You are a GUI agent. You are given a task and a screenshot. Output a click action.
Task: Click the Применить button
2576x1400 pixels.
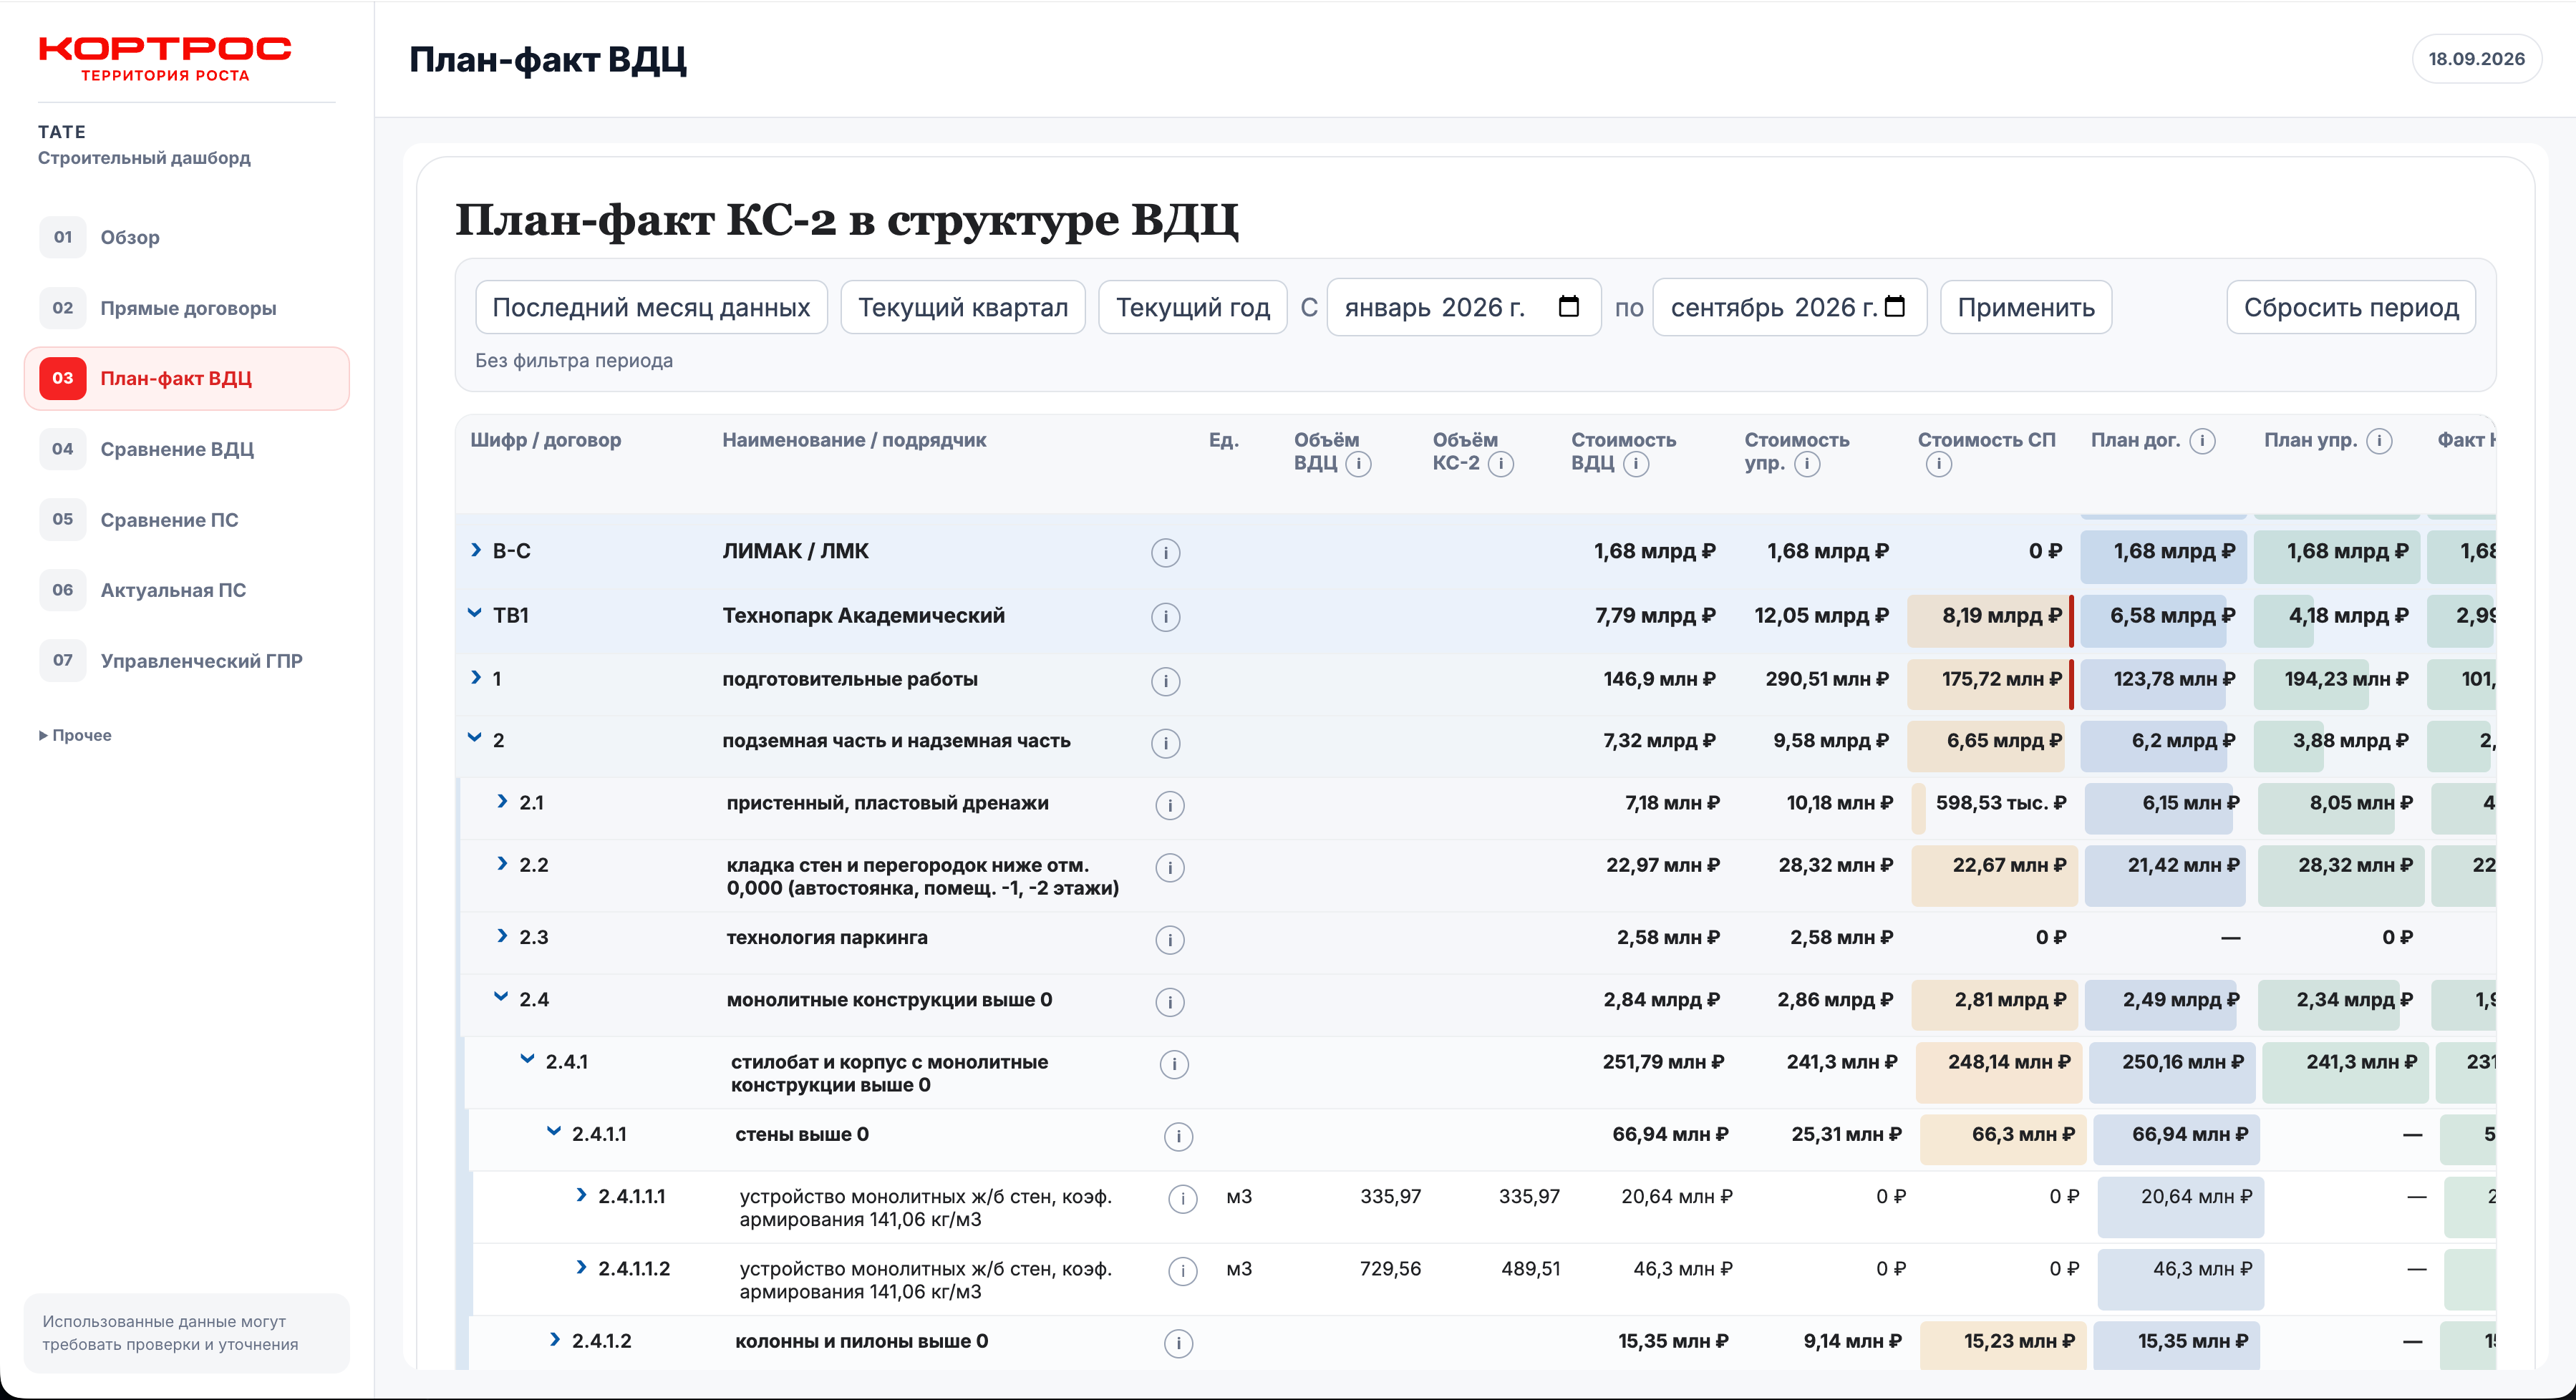click(2026, 308)
